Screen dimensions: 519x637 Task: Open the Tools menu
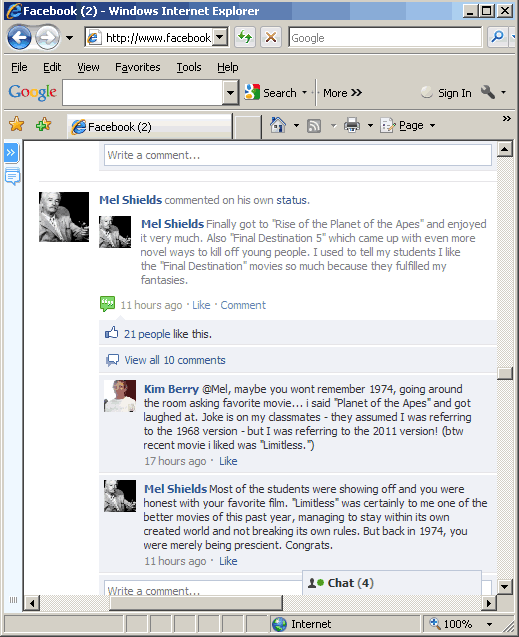(x=188, y=67)
